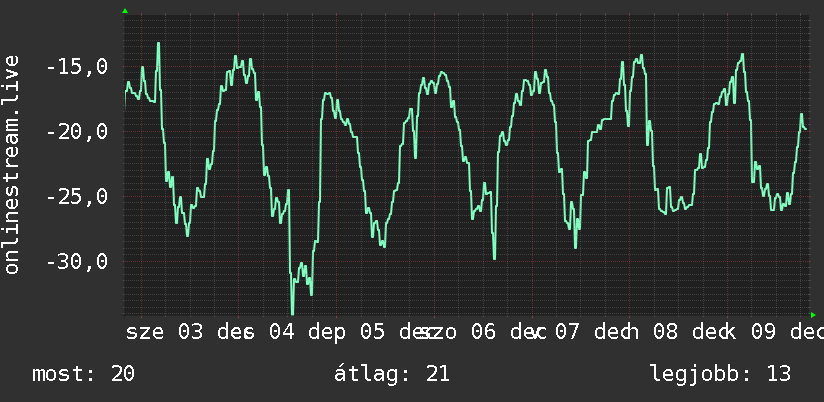Click the lowest dip of the graph line
The image size is (824, 402).
pos(293,313)
